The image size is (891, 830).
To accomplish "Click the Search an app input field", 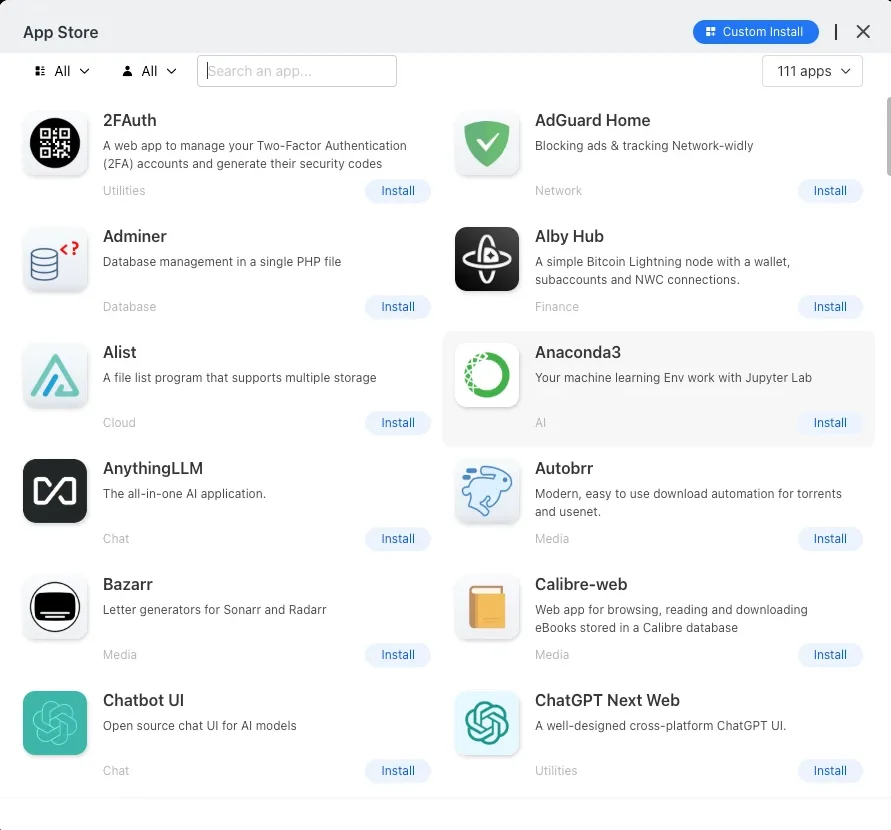I will click(297, 71).
